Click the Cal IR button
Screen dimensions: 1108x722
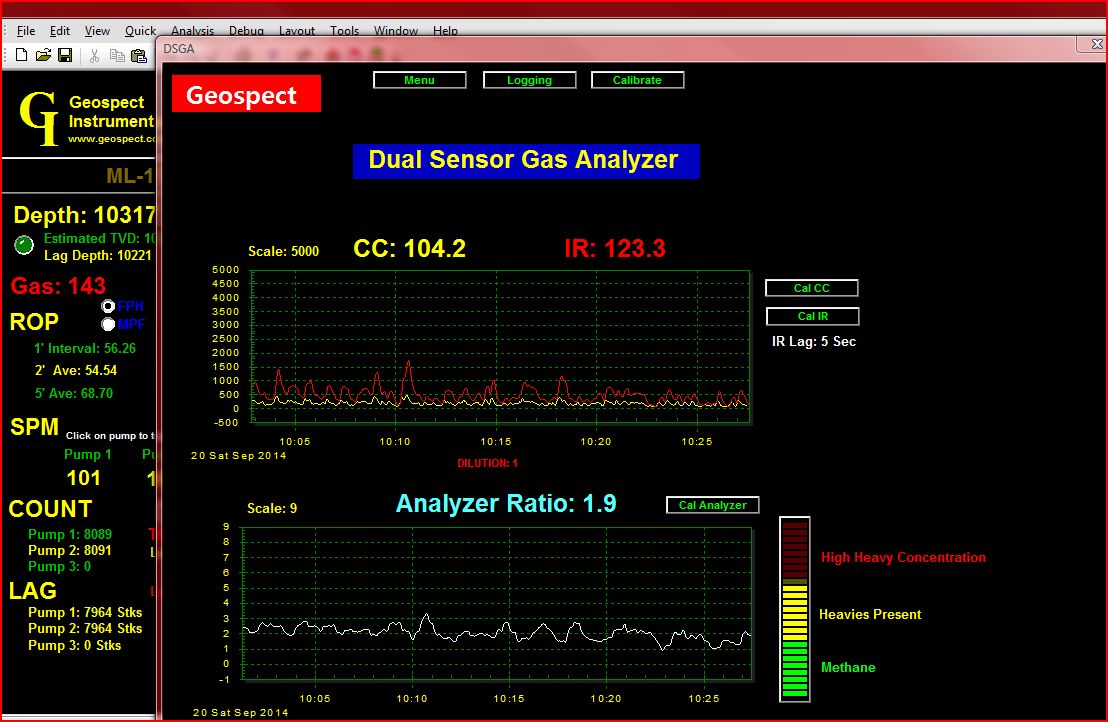(x=813, y=316)
